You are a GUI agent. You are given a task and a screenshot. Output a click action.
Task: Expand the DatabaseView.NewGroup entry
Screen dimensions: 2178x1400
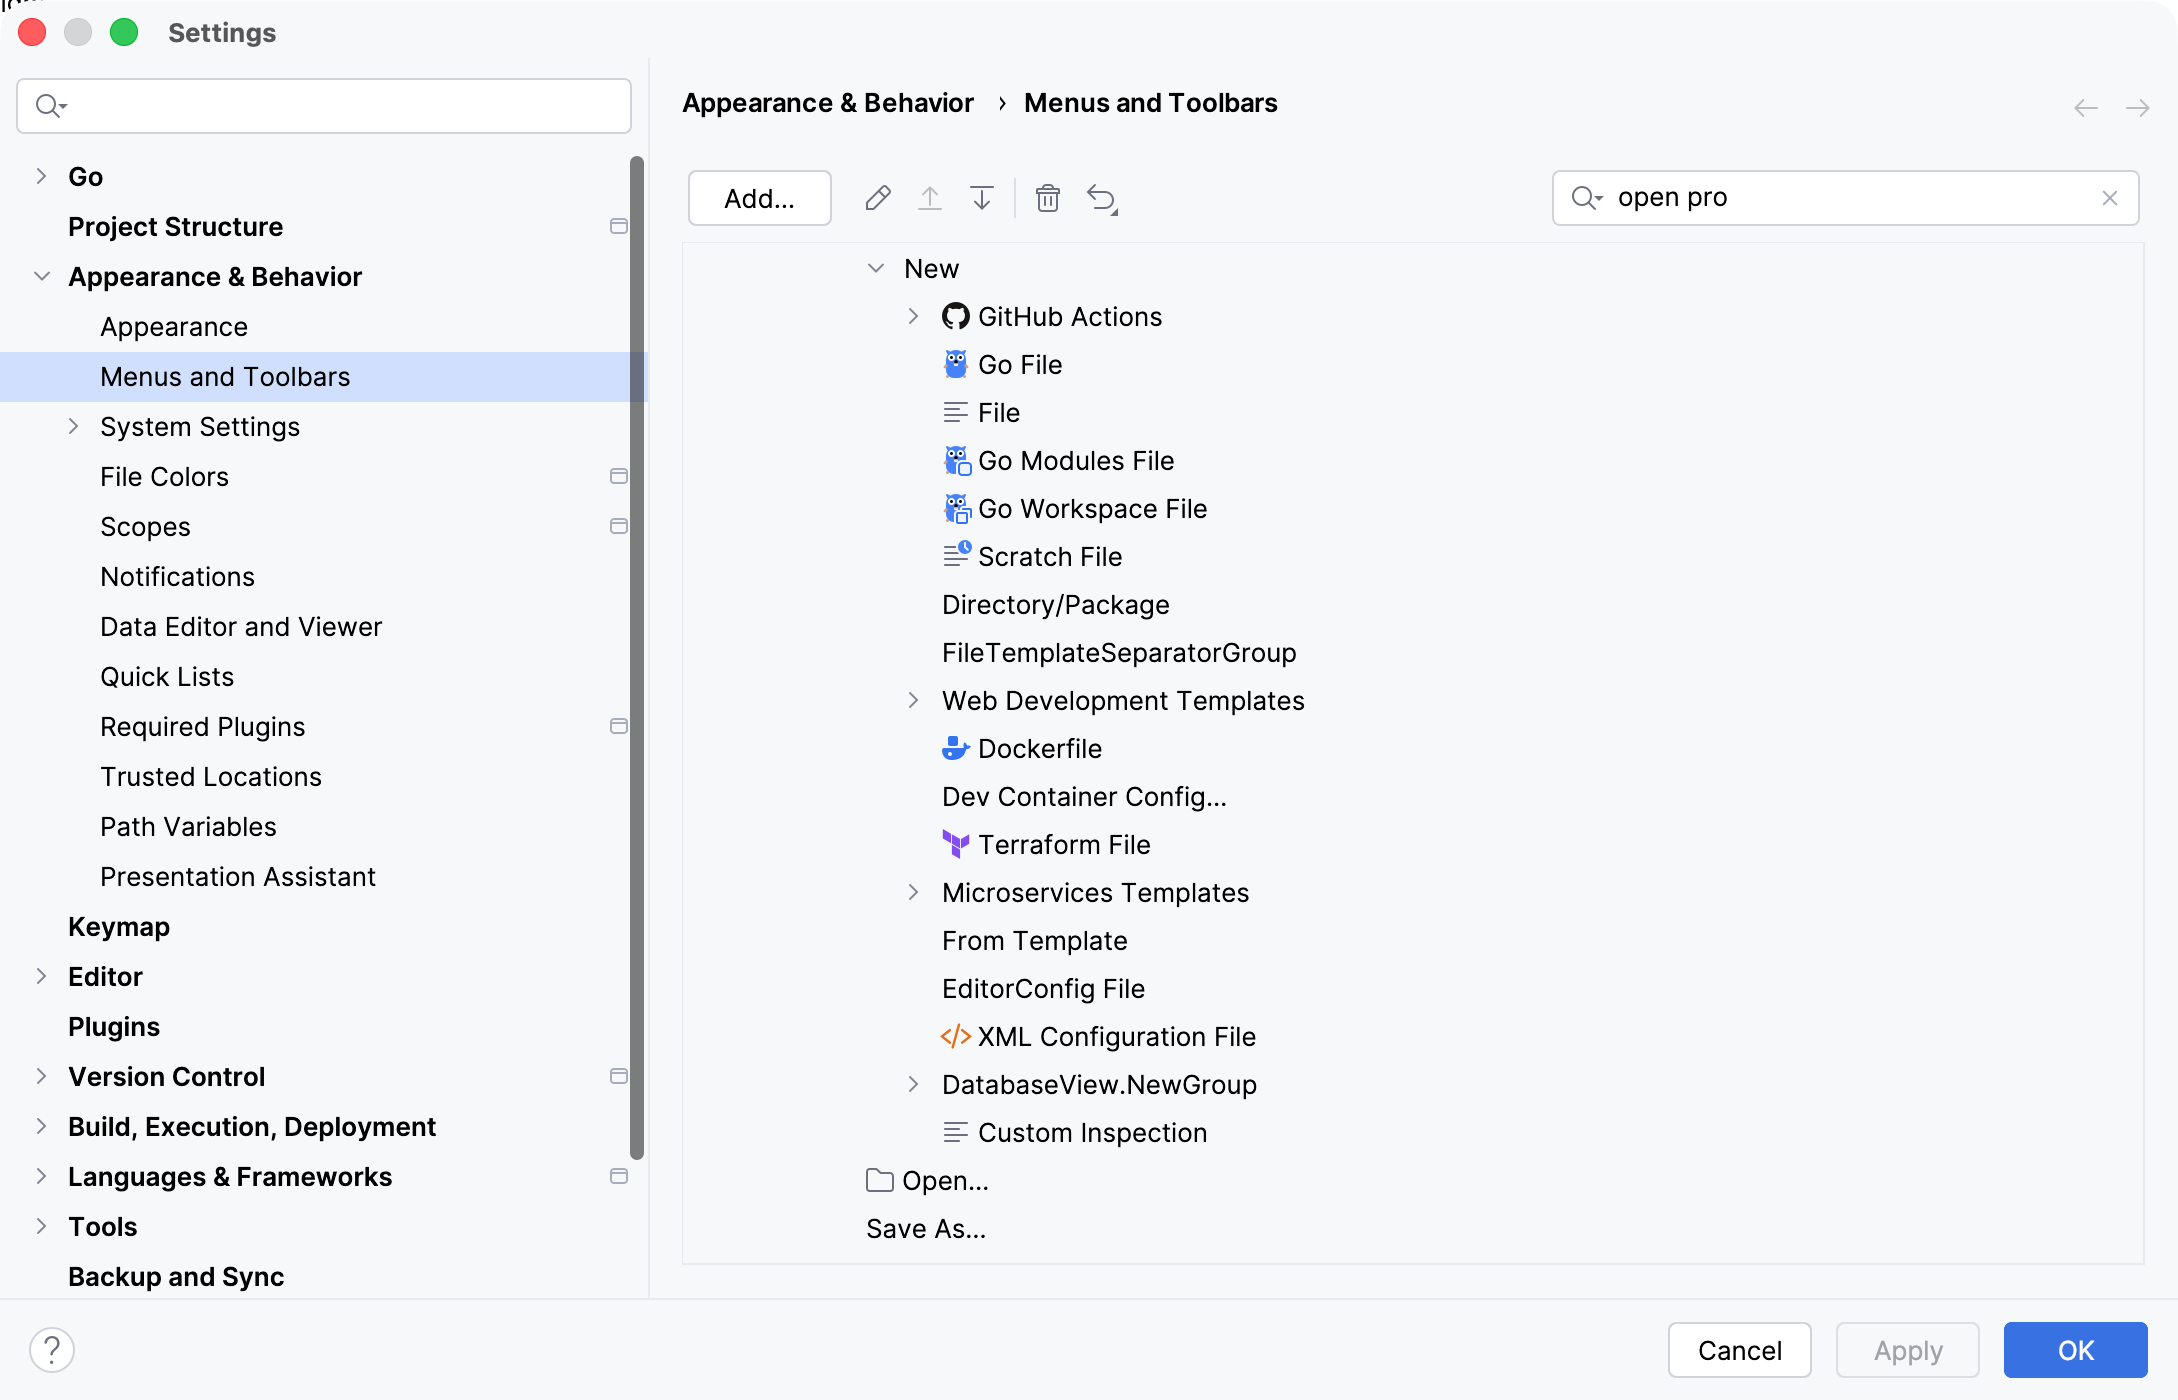(913, 1084)
